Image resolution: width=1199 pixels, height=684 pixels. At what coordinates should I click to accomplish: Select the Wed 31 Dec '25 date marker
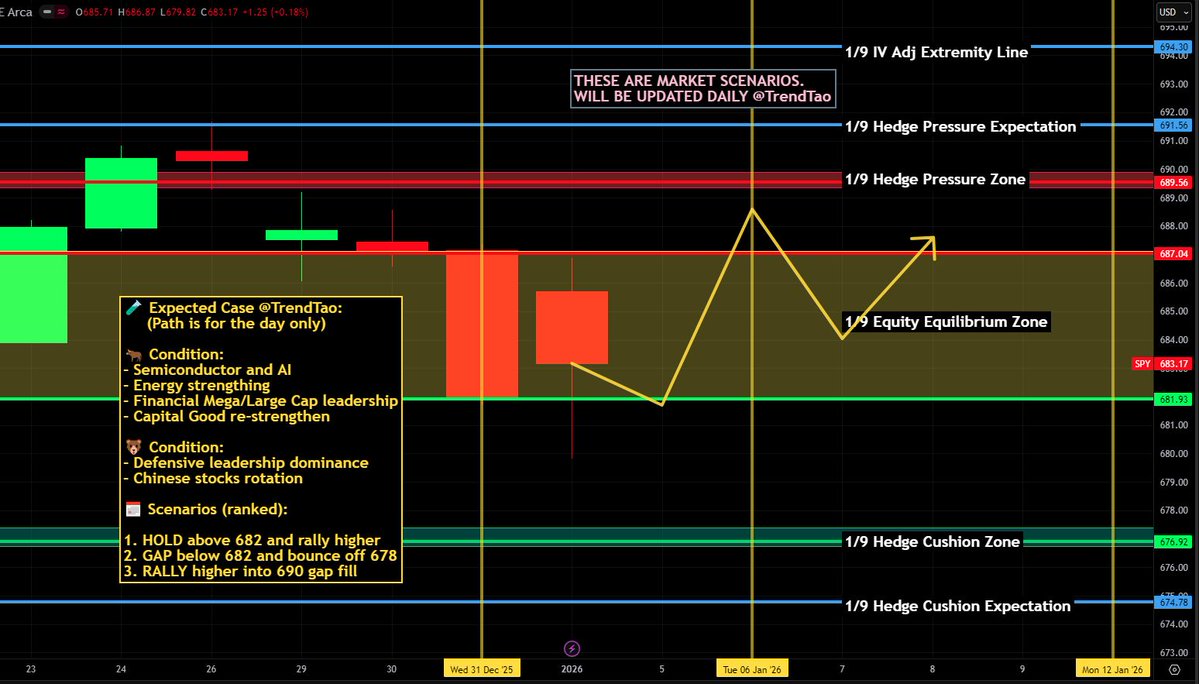482,669
